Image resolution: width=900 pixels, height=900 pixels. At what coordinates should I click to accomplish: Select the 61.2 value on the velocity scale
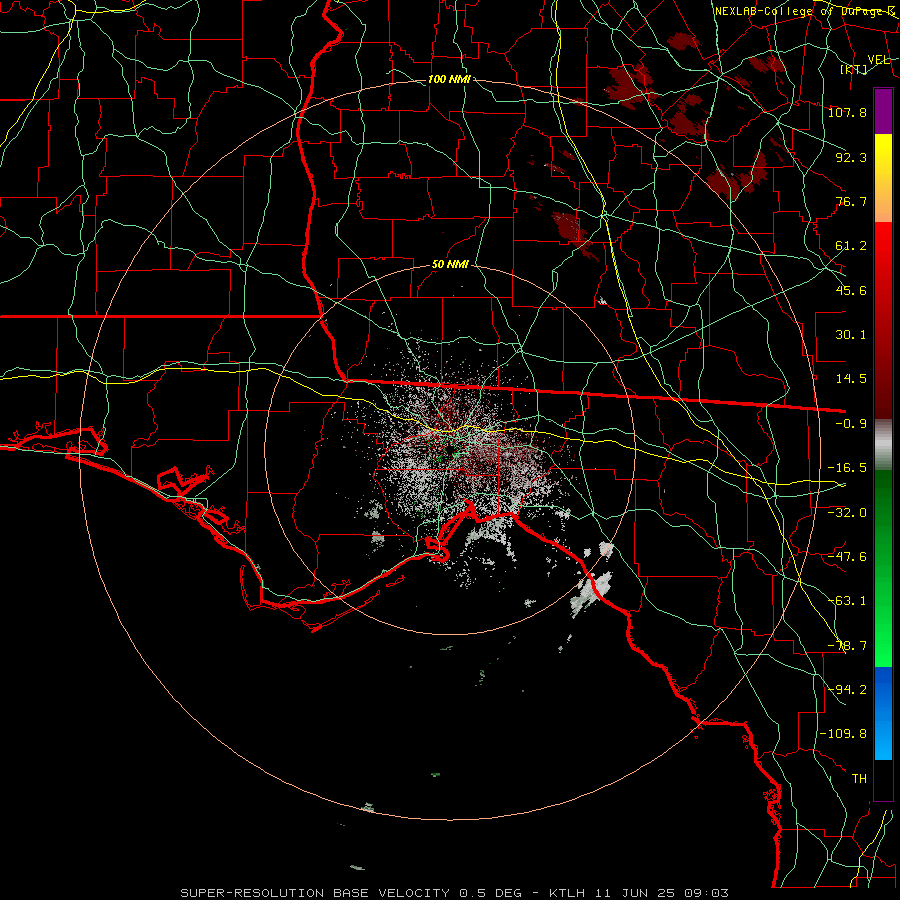[x=851, y=246]
